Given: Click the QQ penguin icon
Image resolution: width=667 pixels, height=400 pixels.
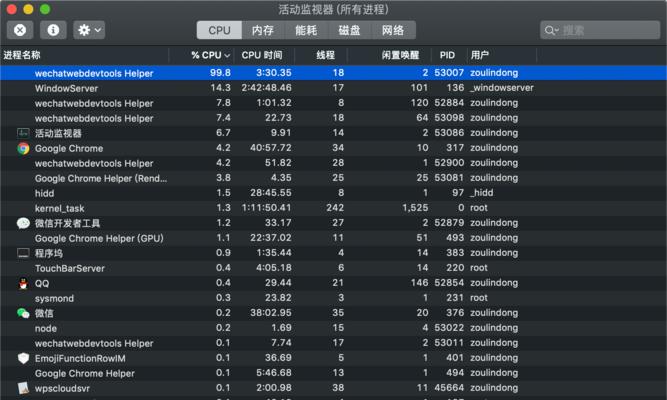Looking at the screenshot, I should pyautogui.click(x=23, y=283).
